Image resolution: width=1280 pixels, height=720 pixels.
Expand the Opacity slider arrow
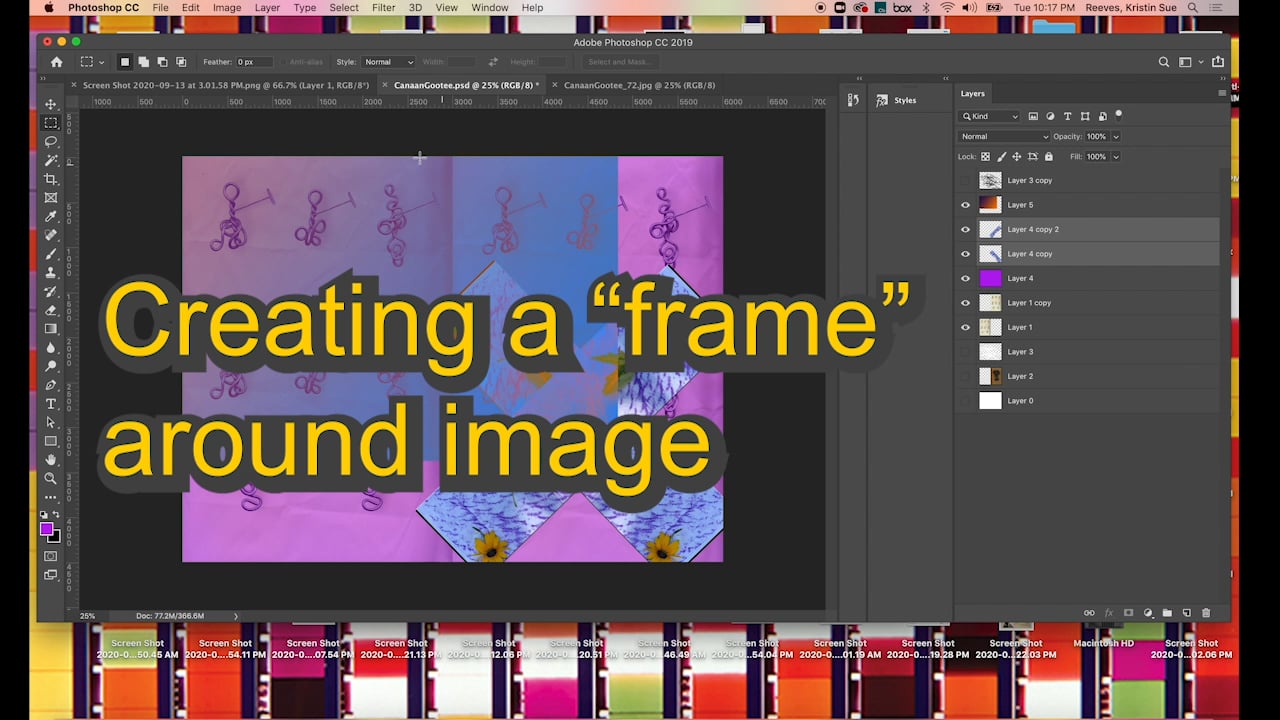coord(1116,137)
